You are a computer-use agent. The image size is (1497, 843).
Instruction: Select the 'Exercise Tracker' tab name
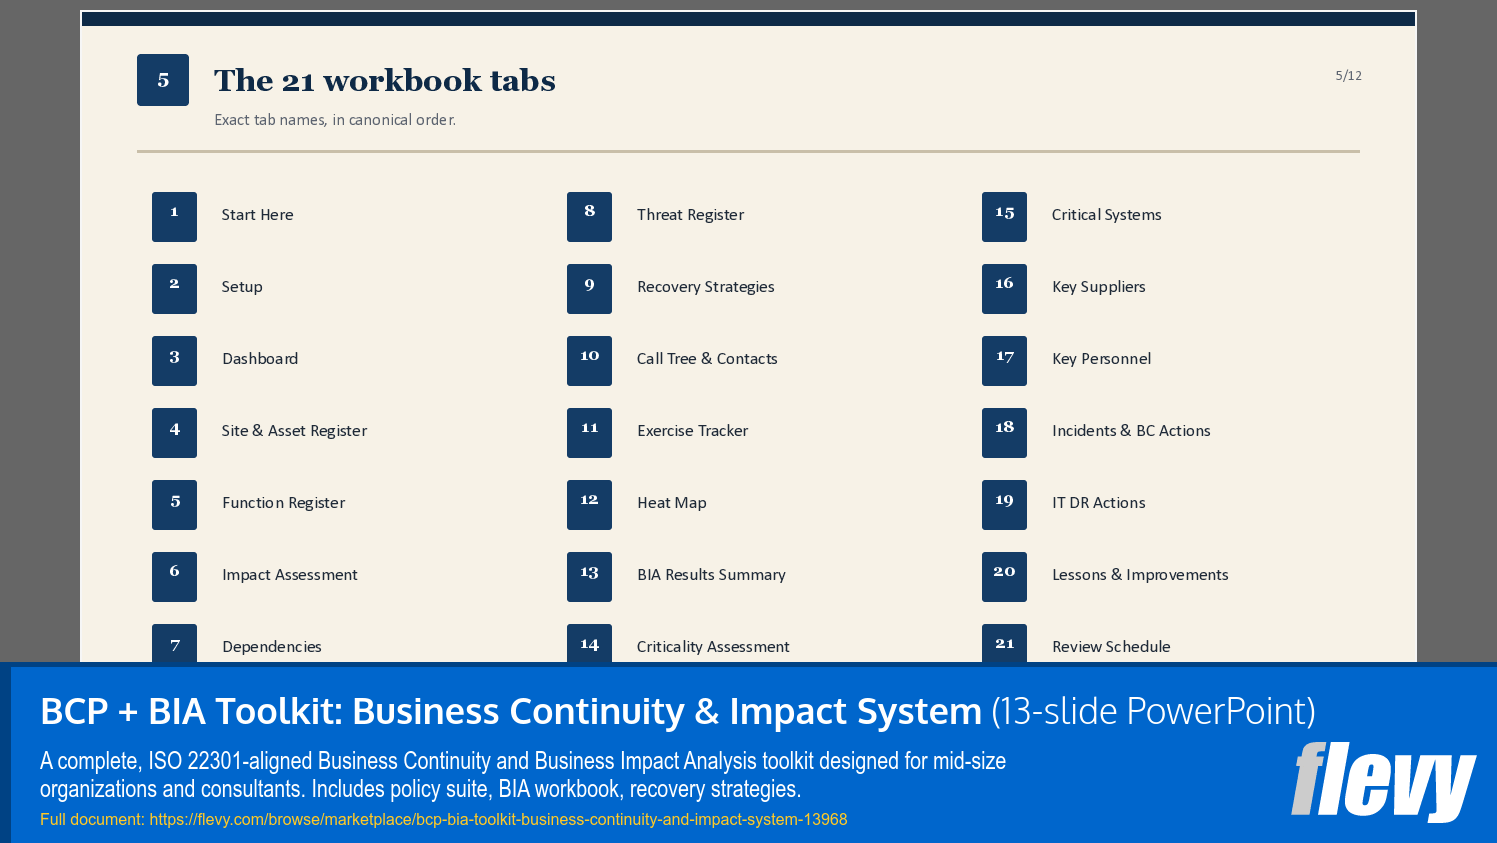(x=693, y=431)
